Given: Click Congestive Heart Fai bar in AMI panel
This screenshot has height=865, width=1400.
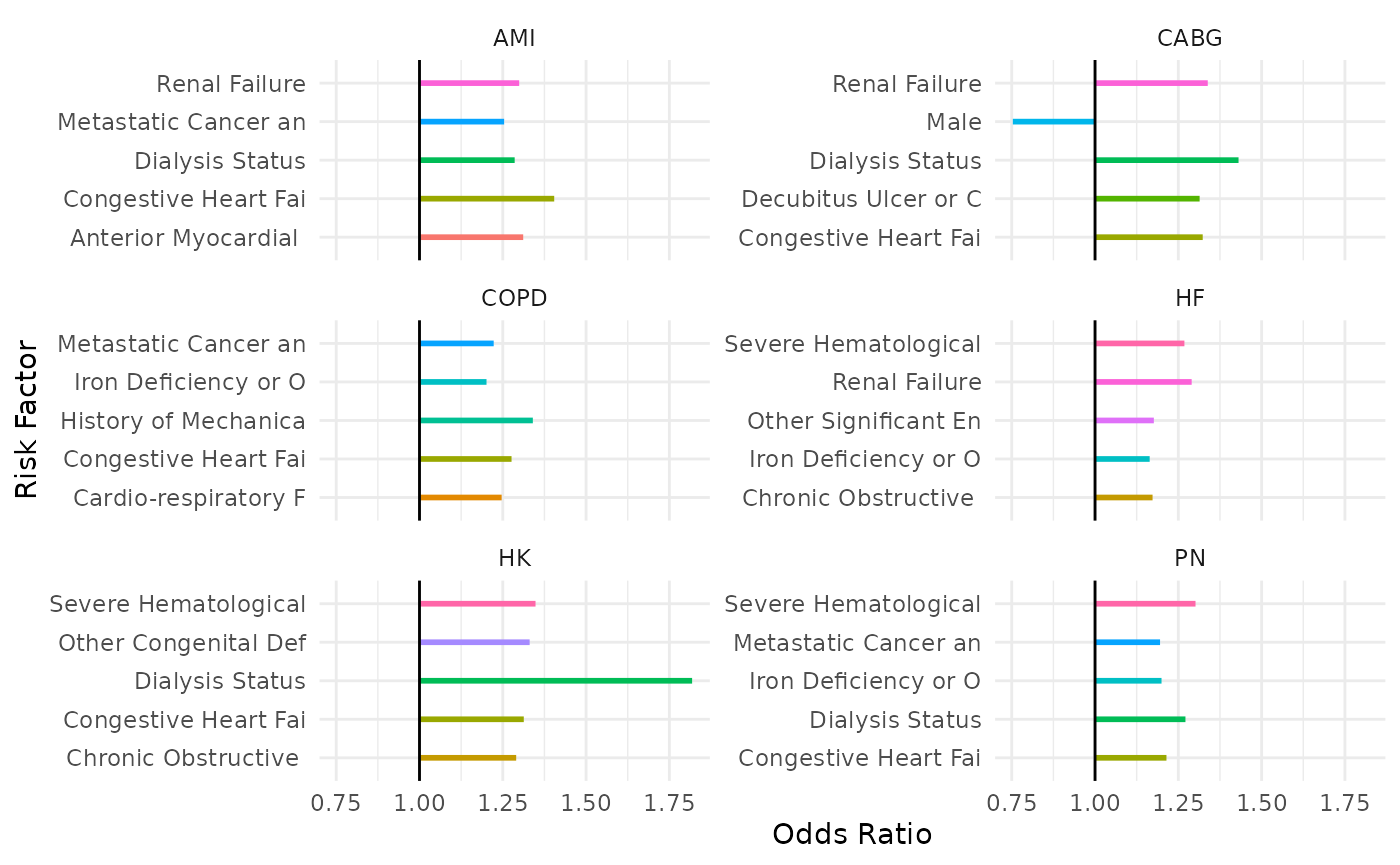Looking at the screenshot, I should click(486, 199).
